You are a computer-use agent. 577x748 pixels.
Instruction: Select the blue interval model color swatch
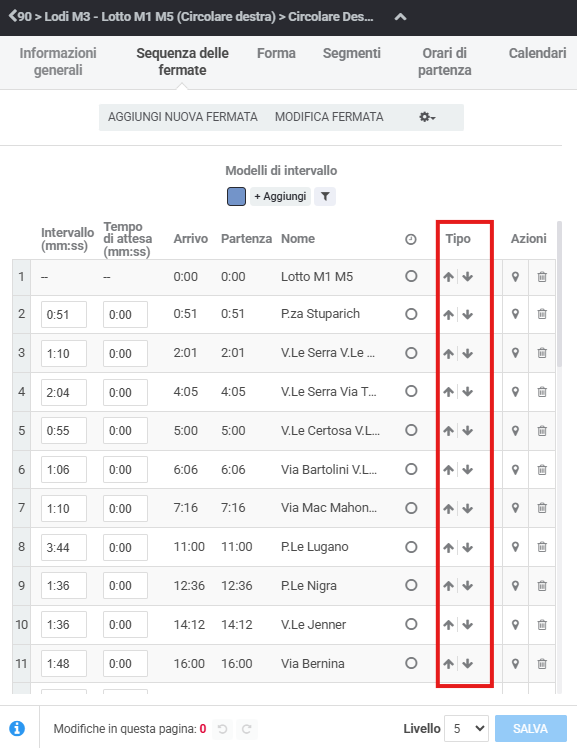(236, 197)
